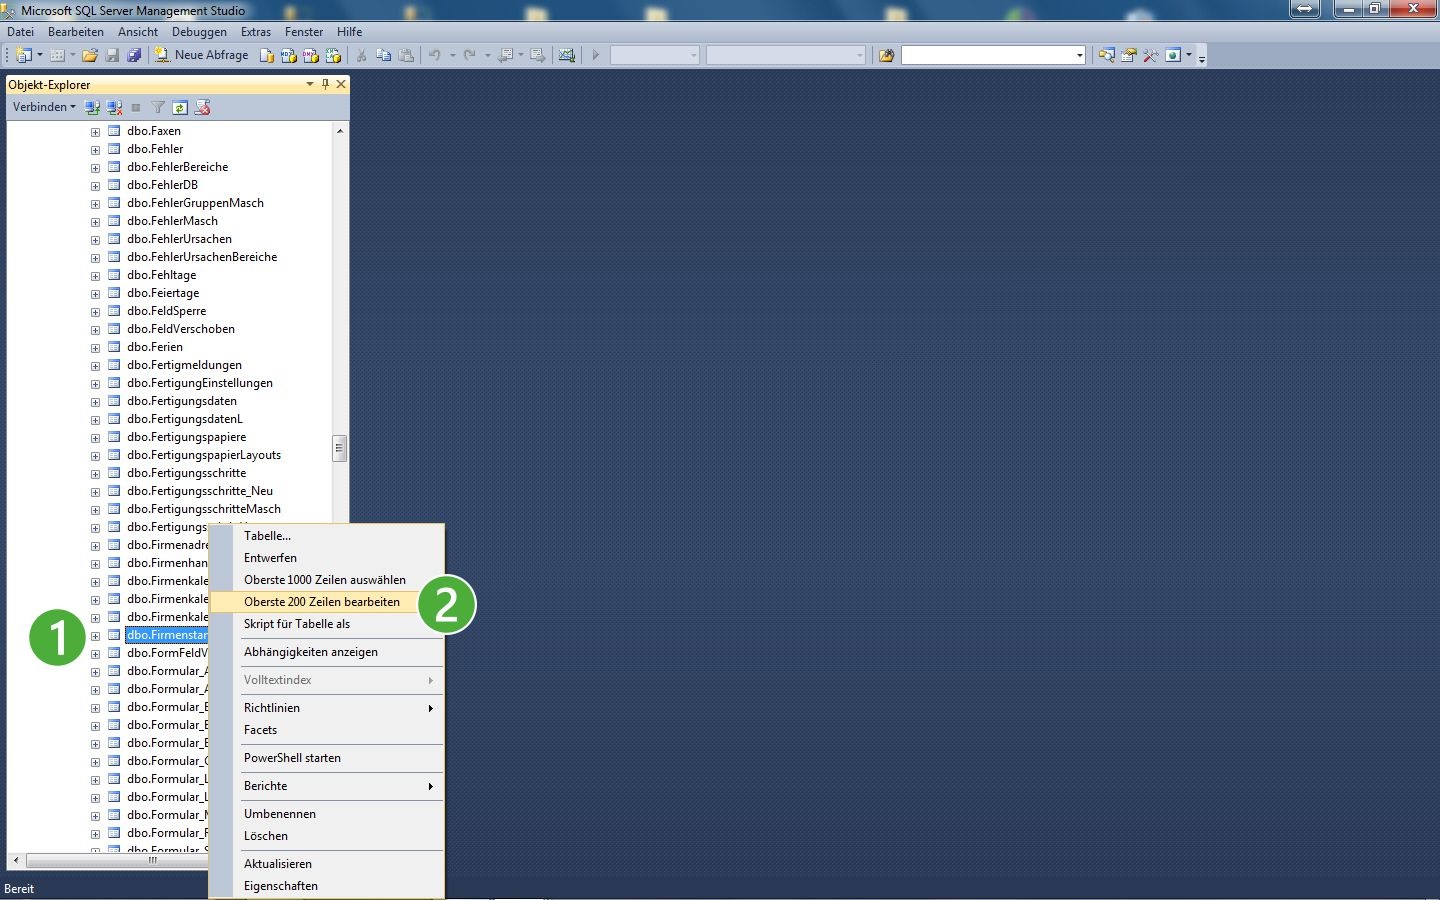Image resolution: width=1440 pixels, height=900 pixels.
Task: Click the MDX query icon
Action: click(289, 55)
